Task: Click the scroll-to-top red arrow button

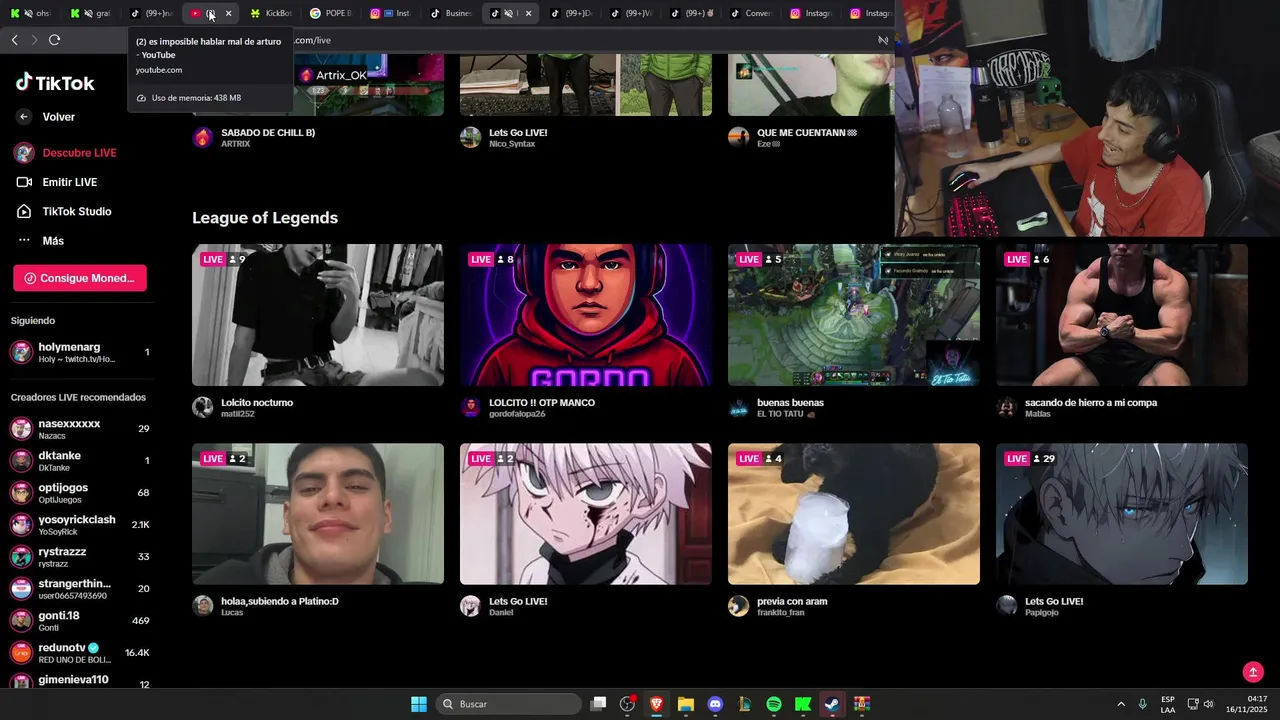Action: (1253, 672)
